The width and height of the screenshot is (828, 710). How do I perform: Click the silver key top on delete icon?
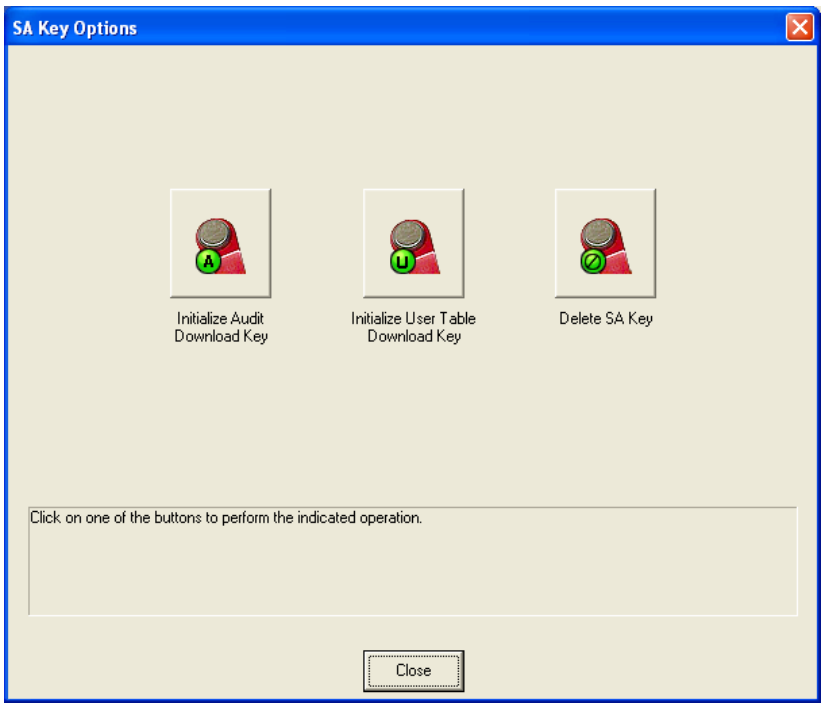pos(597,234)
